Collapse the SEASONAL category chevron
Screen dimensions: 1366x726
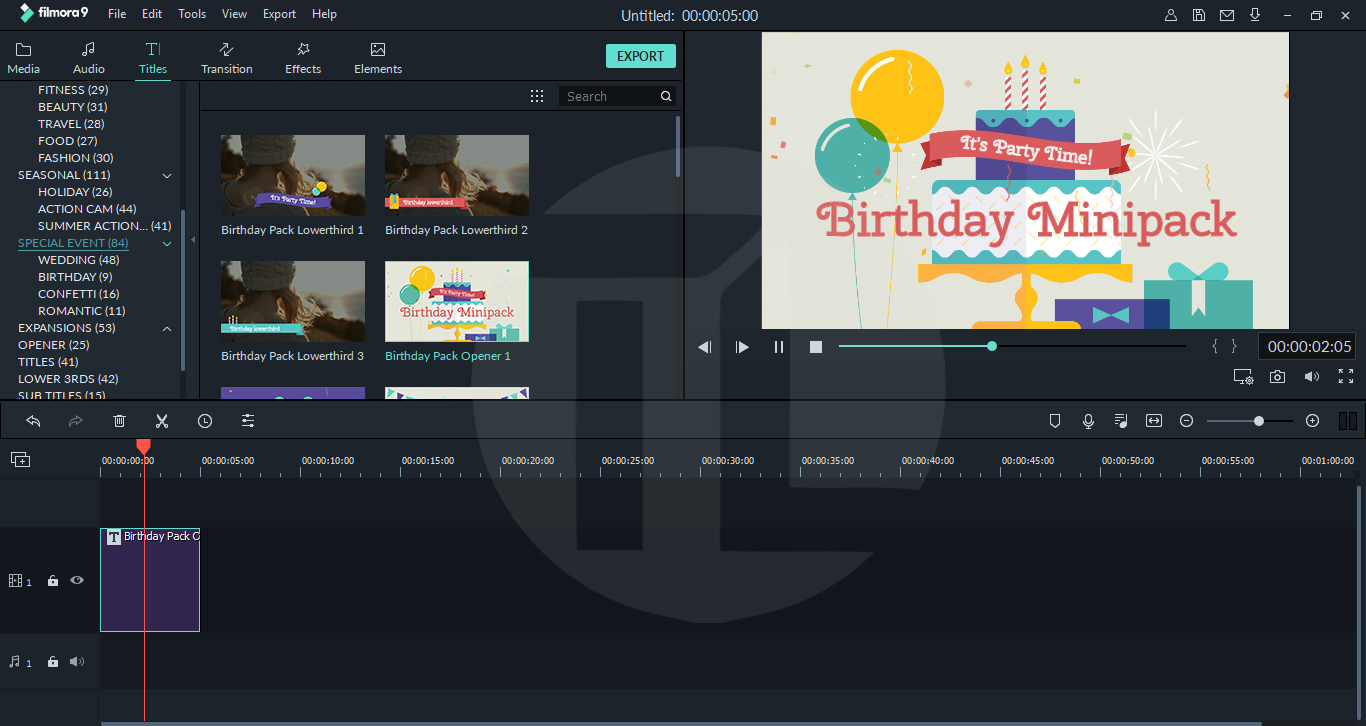[x=167, y=175]
